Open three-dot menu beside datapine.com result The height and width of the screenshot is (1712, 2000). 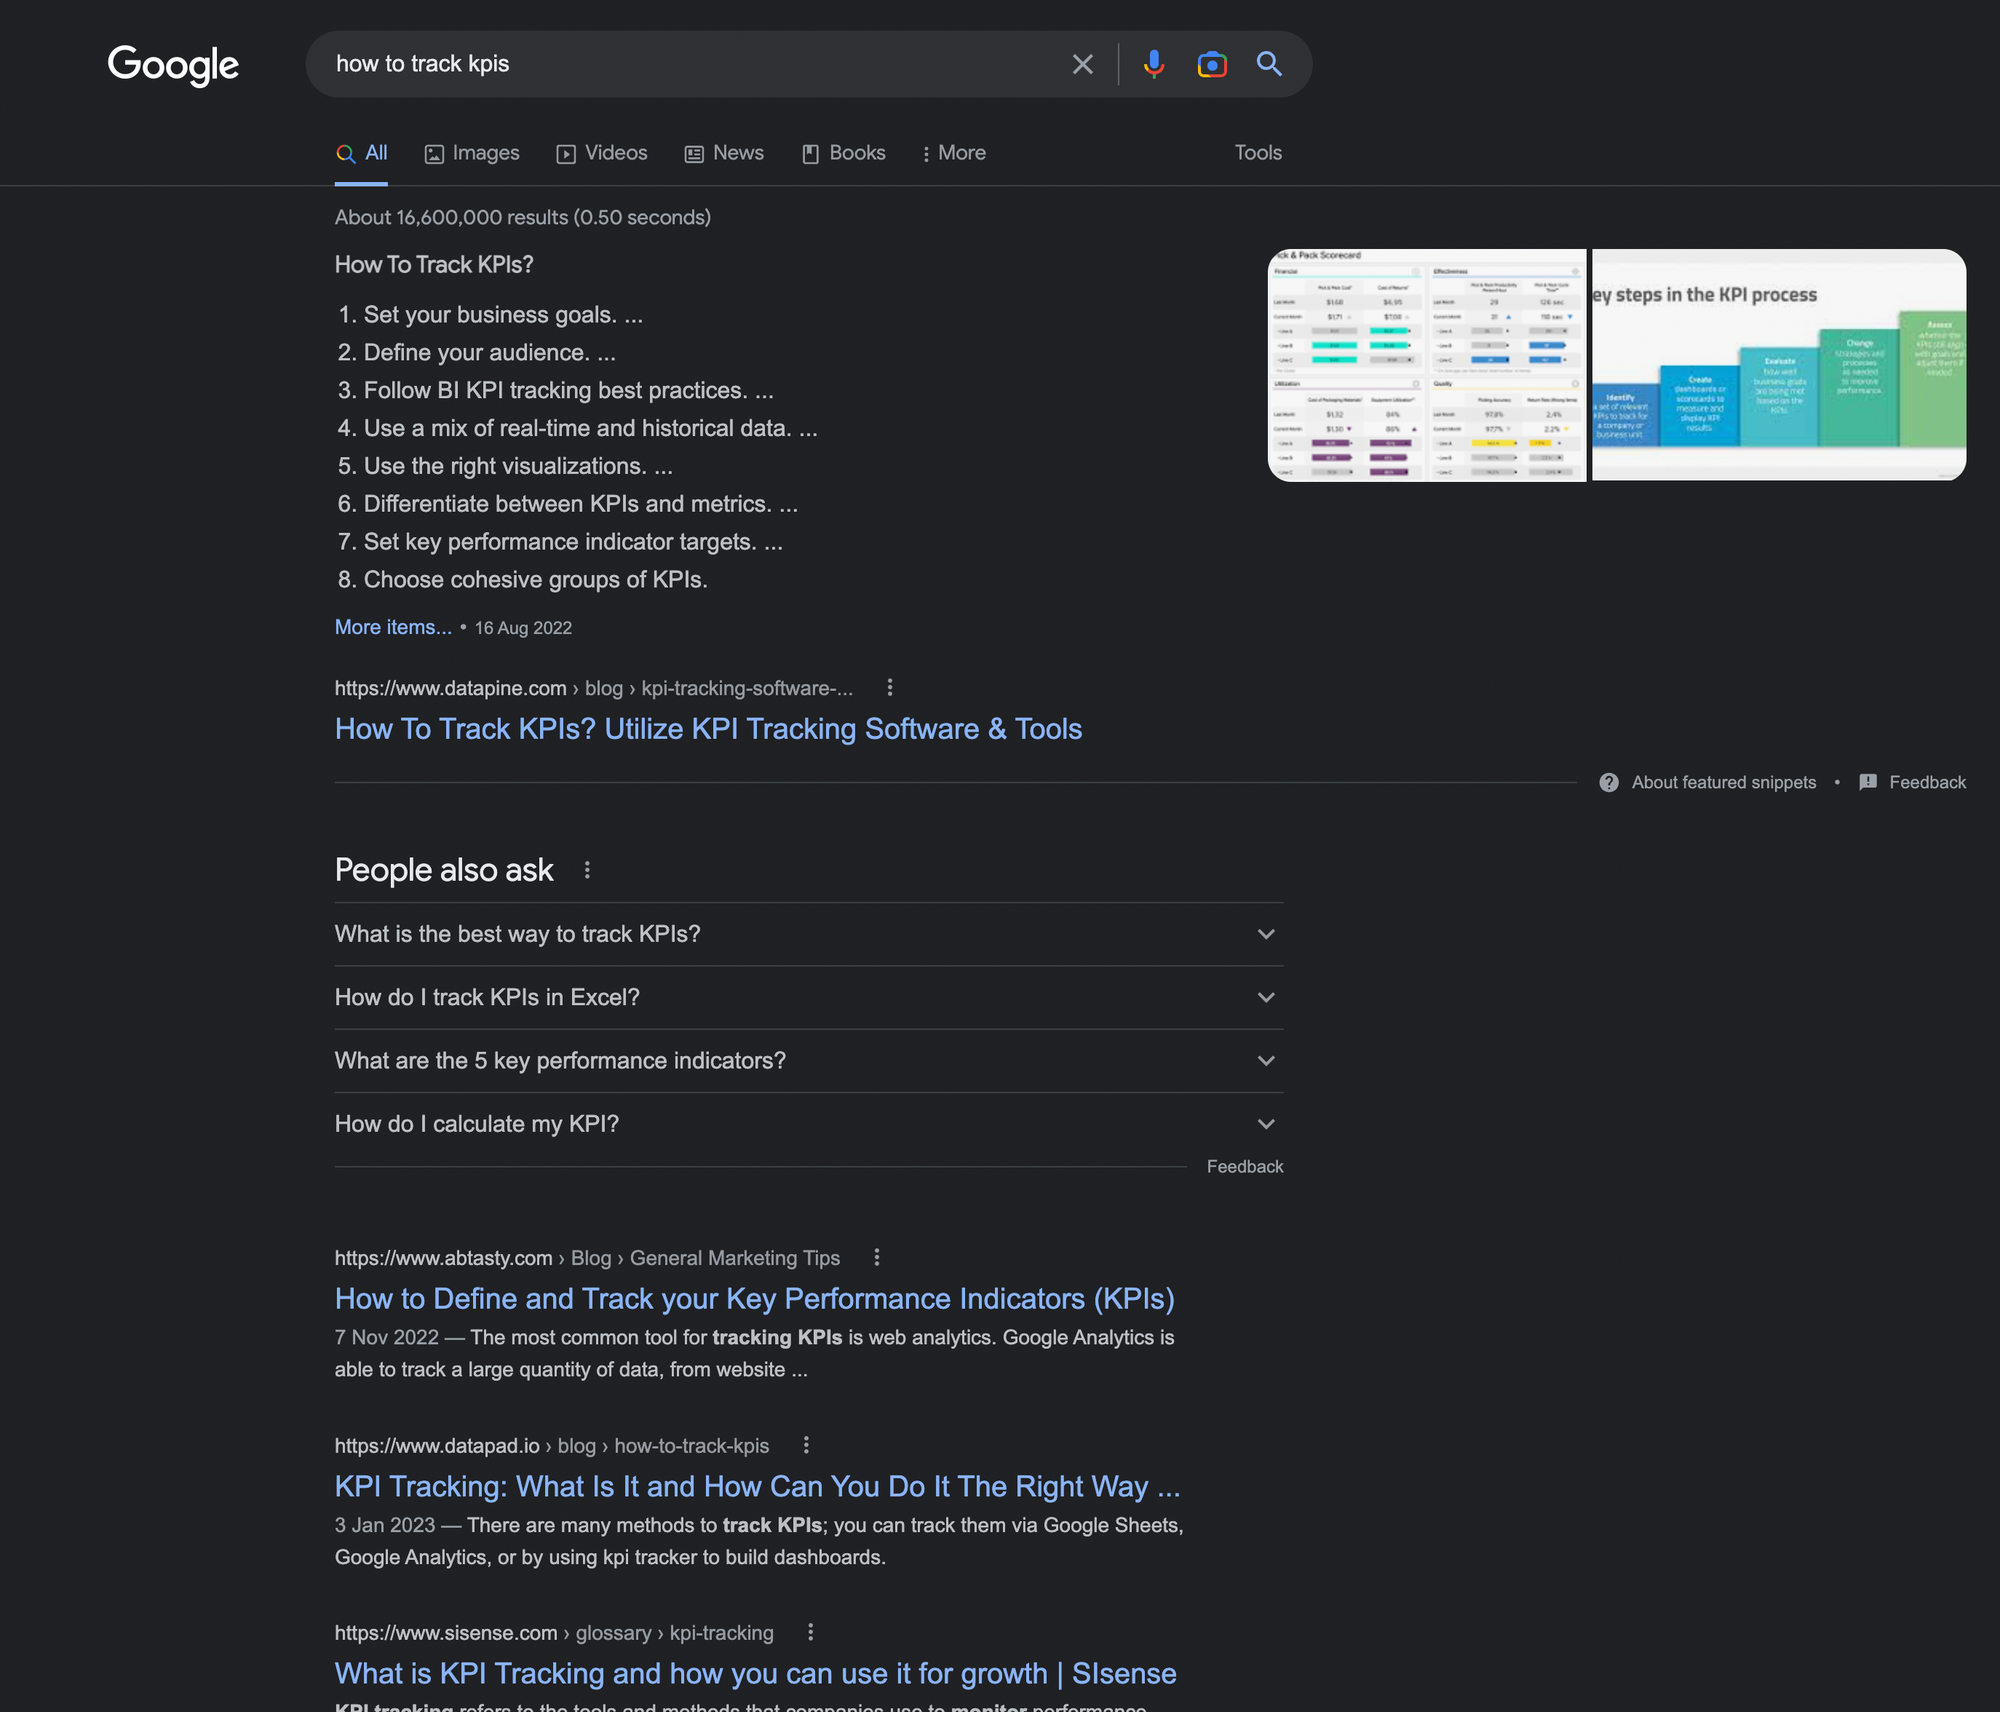pos(889,687)
